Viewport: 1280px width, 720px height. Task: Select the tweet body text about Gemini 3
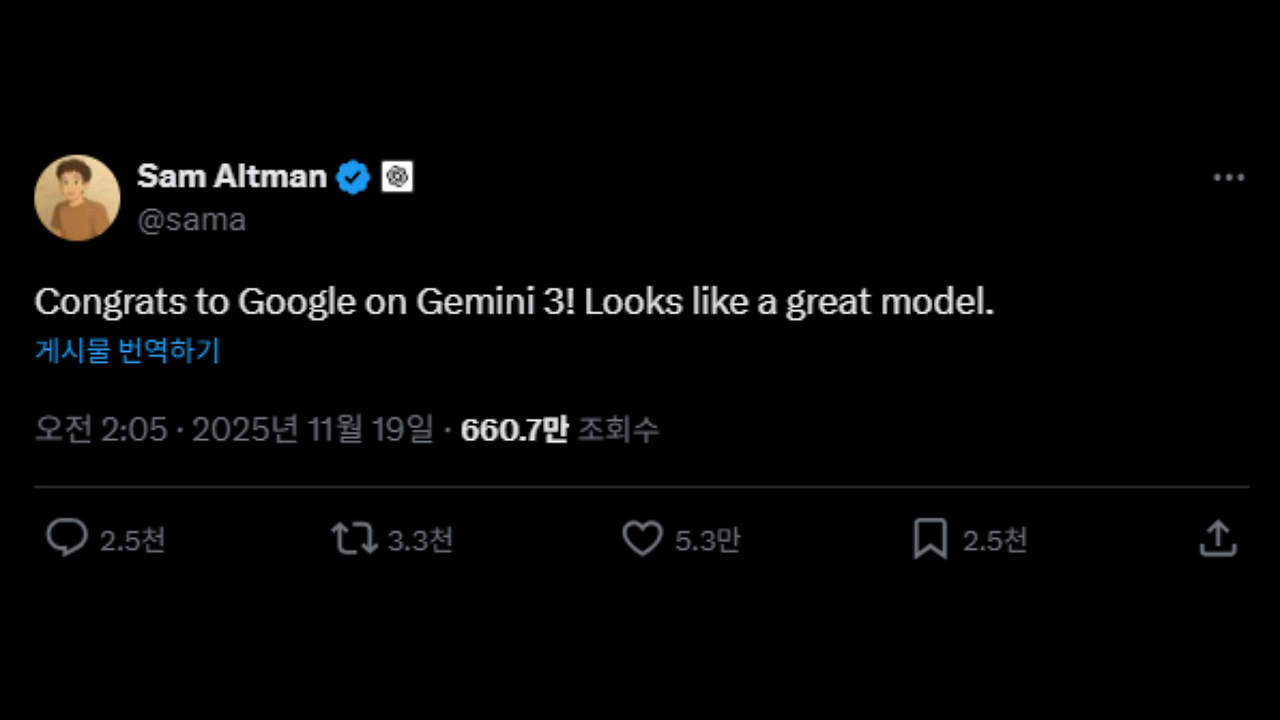tap(513, 301)
